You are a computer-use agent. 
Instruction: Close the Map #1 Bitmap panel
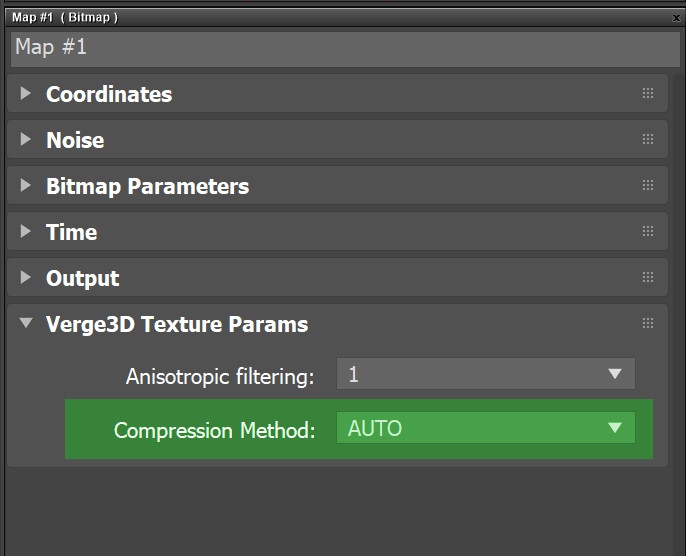pyautogui.click(x=676, y=18)
